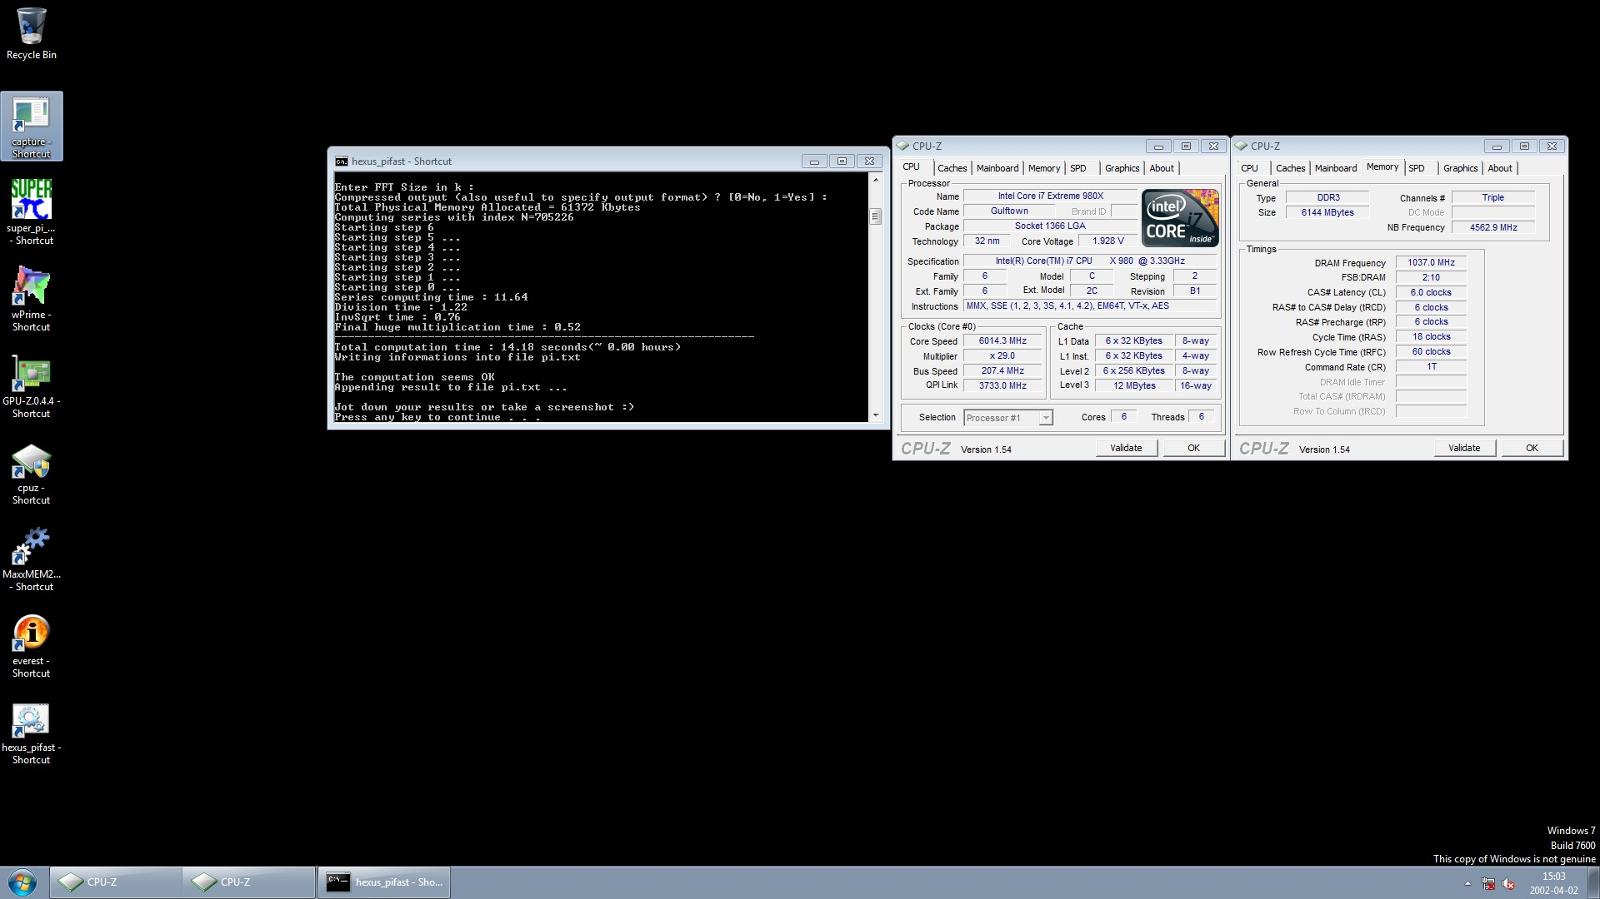1600x899 pixels.
Task: Click the Intel Core i7 logo
Action: (x=1180, y=217)
